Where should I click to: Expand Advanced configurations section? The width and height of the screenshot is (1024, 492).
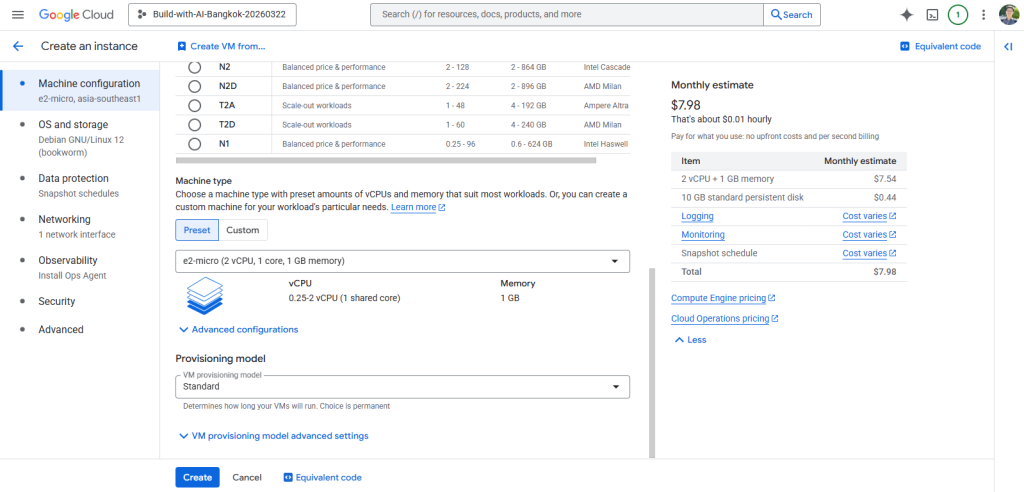(x=238, y=329)
